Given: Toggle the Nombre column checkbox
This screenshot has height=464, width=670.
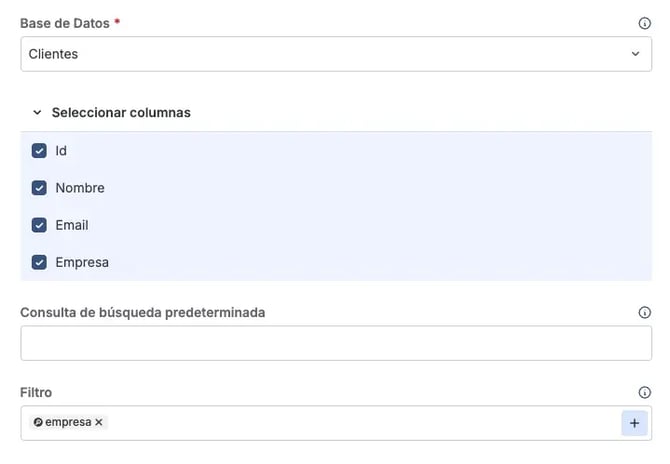Looking at the screenshot, I should 39,188.
